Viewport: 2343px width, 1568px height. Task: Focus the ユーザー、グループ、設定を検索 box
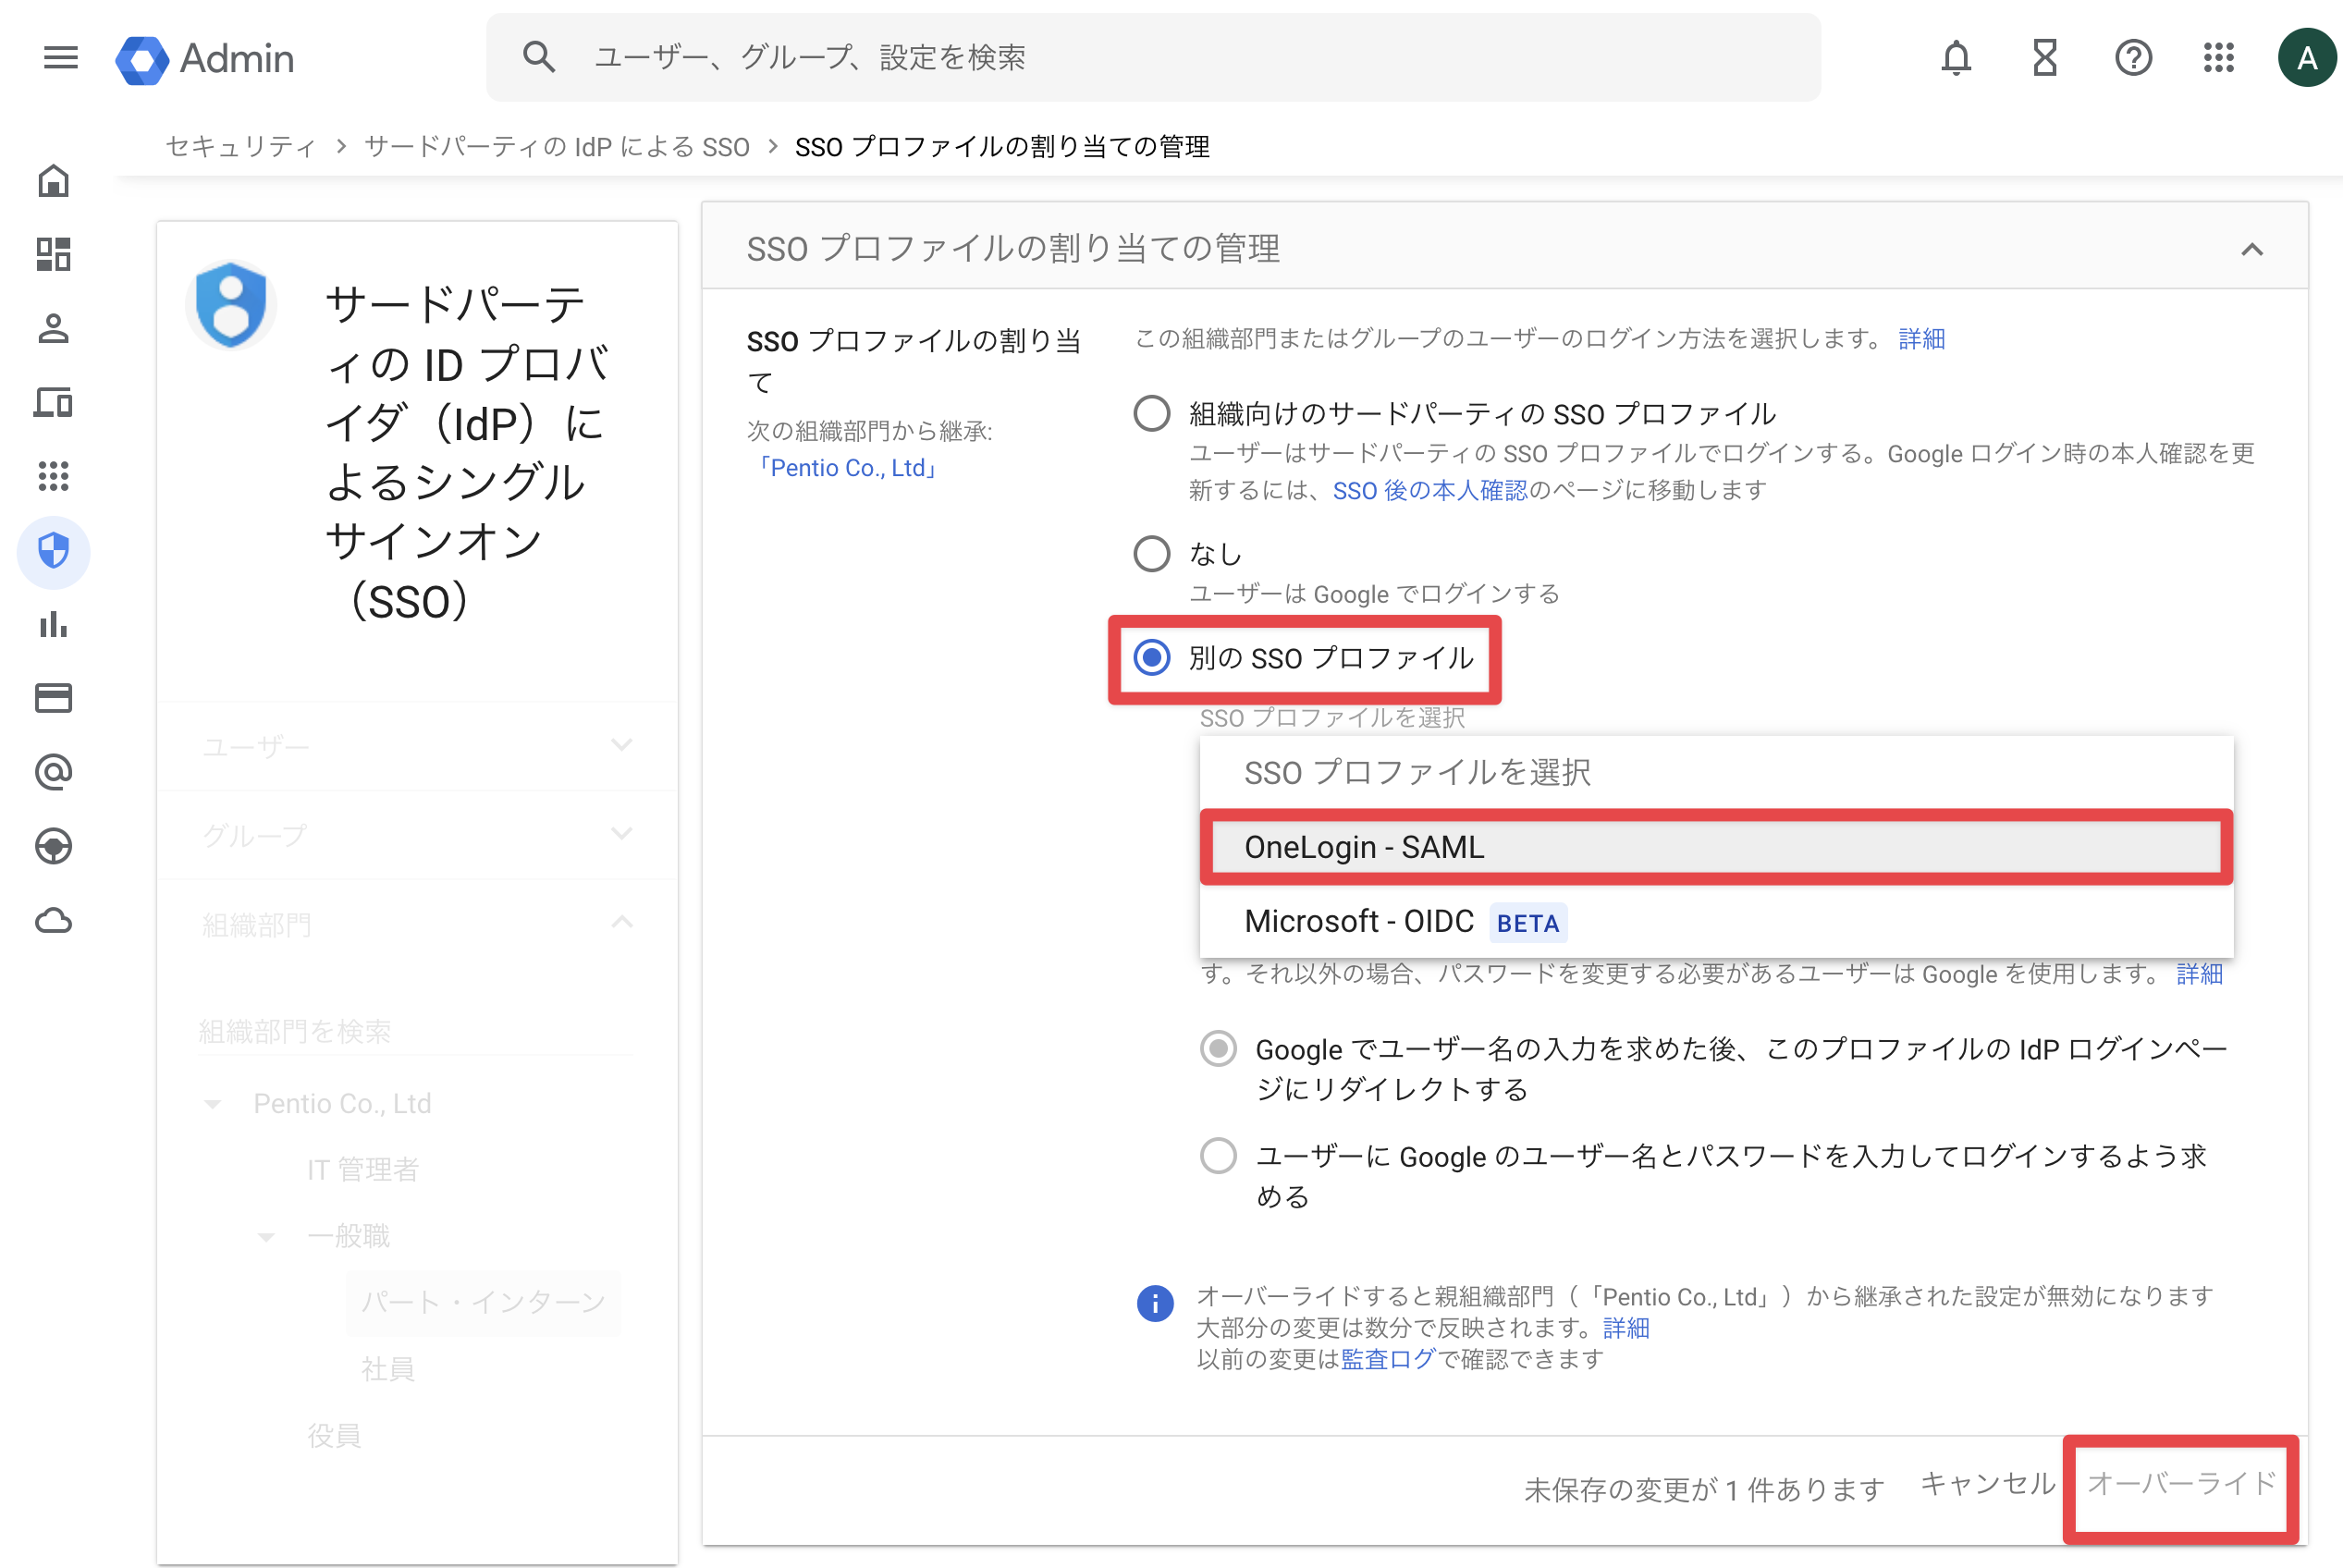pyautogui.click(x=1153, y=57)
